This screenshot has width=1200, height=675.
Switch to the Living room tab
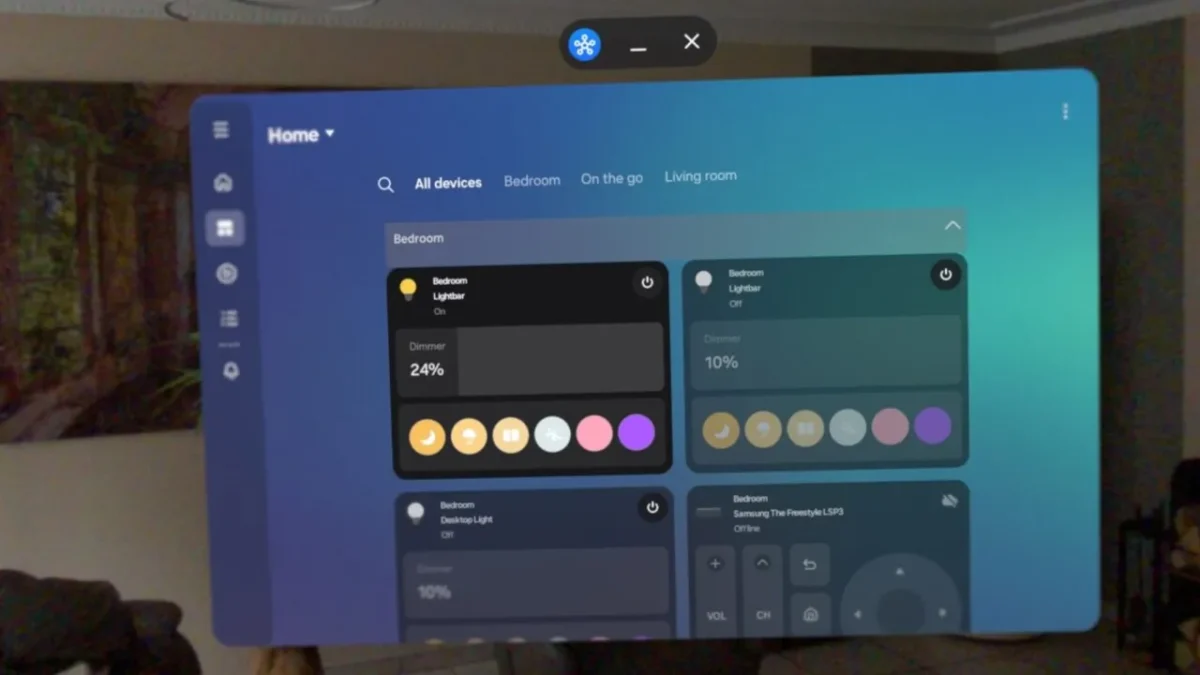click(x=700, y=175)
